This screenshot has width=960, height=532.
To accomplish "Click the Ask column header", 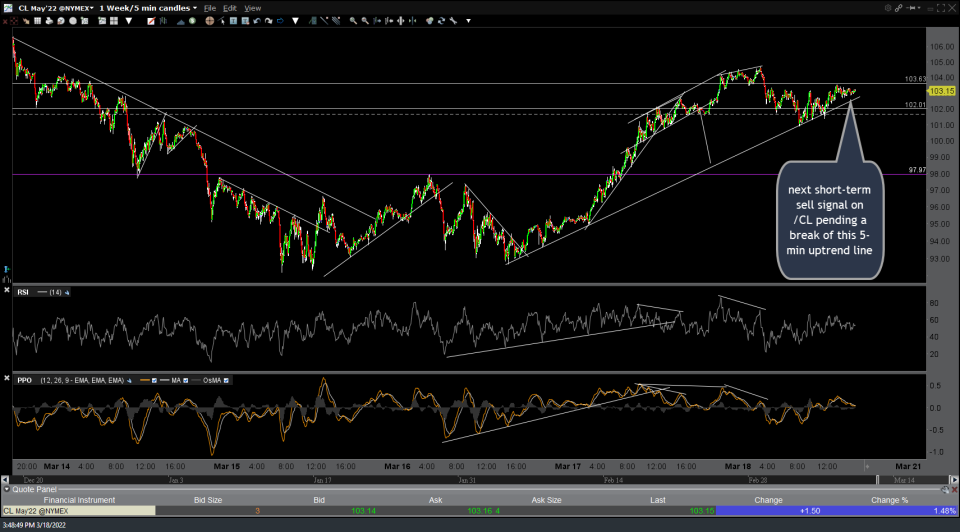I will pyautogui.click(x=435, y=500).
